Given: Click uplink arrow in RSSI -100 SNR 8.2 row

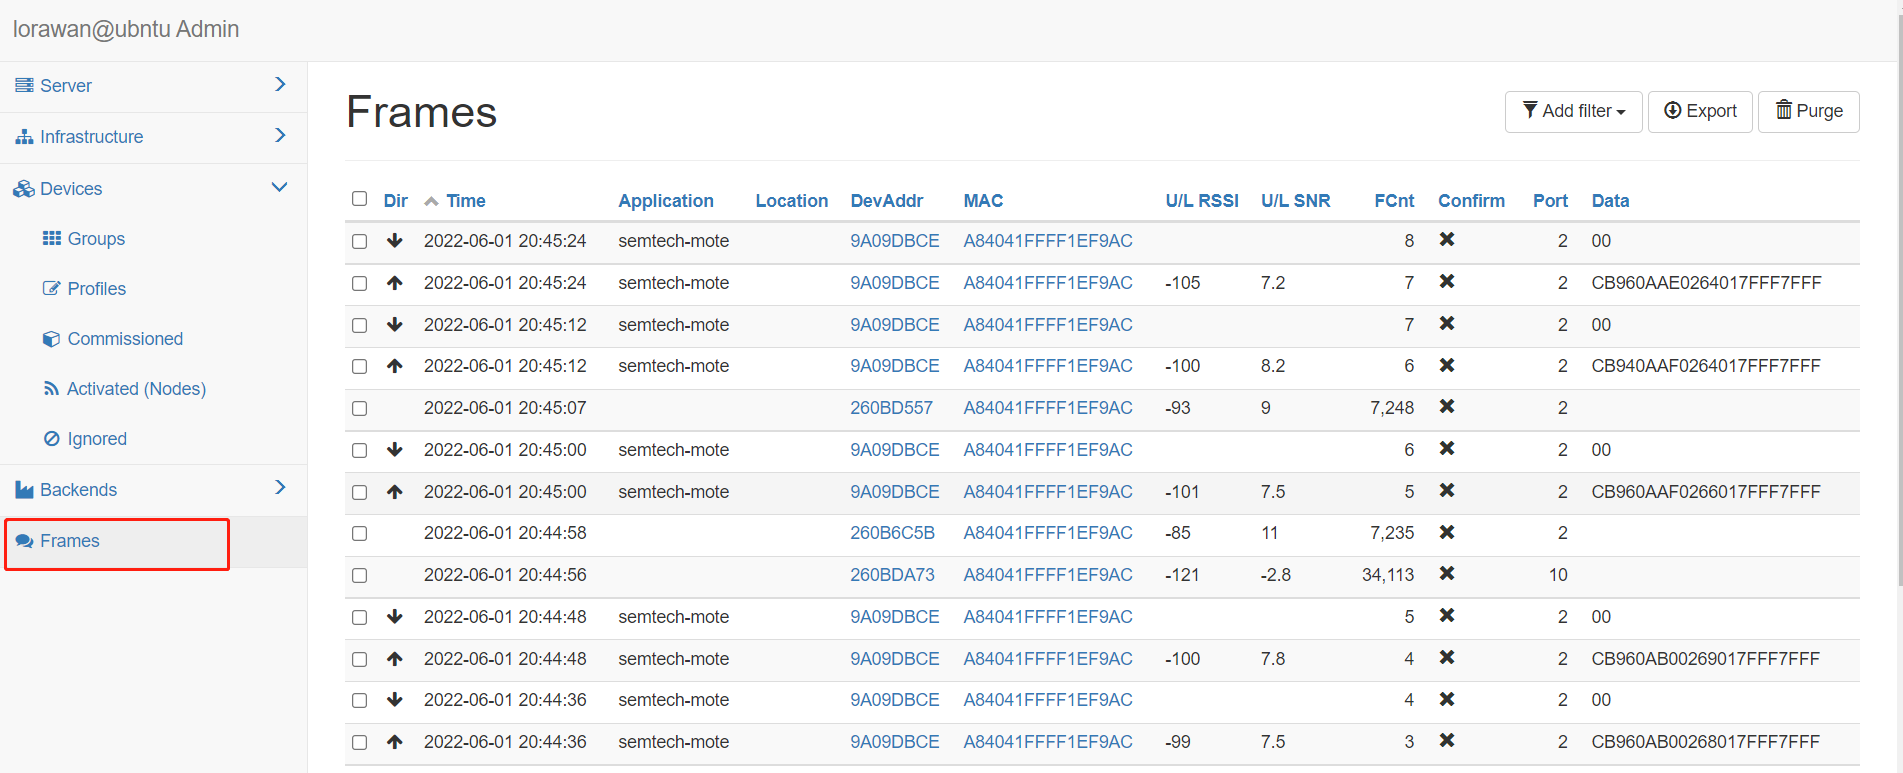Looking at the screenshot, I should point(395,366).
